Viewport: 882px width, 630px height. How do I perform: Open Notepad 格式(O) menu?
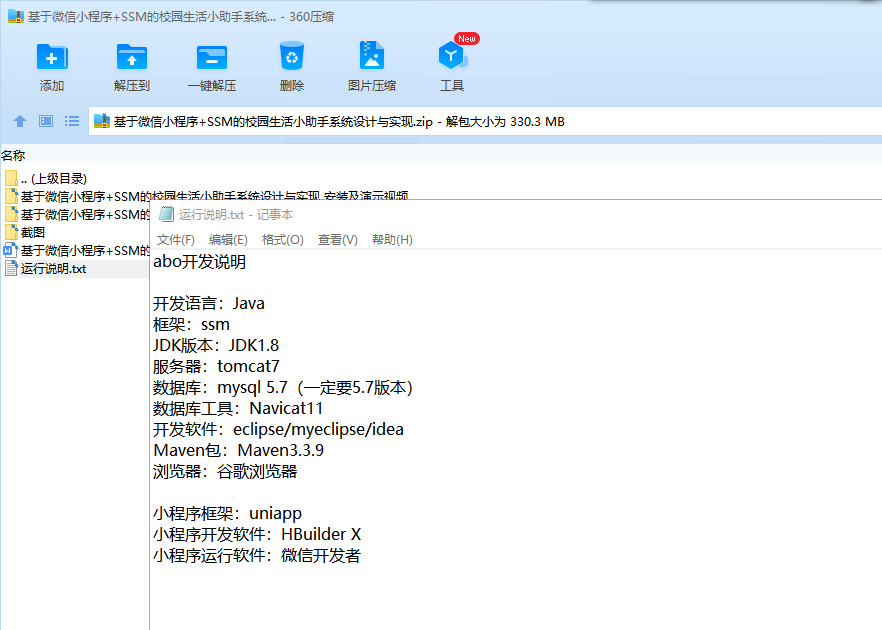click(x=282, y=240)
